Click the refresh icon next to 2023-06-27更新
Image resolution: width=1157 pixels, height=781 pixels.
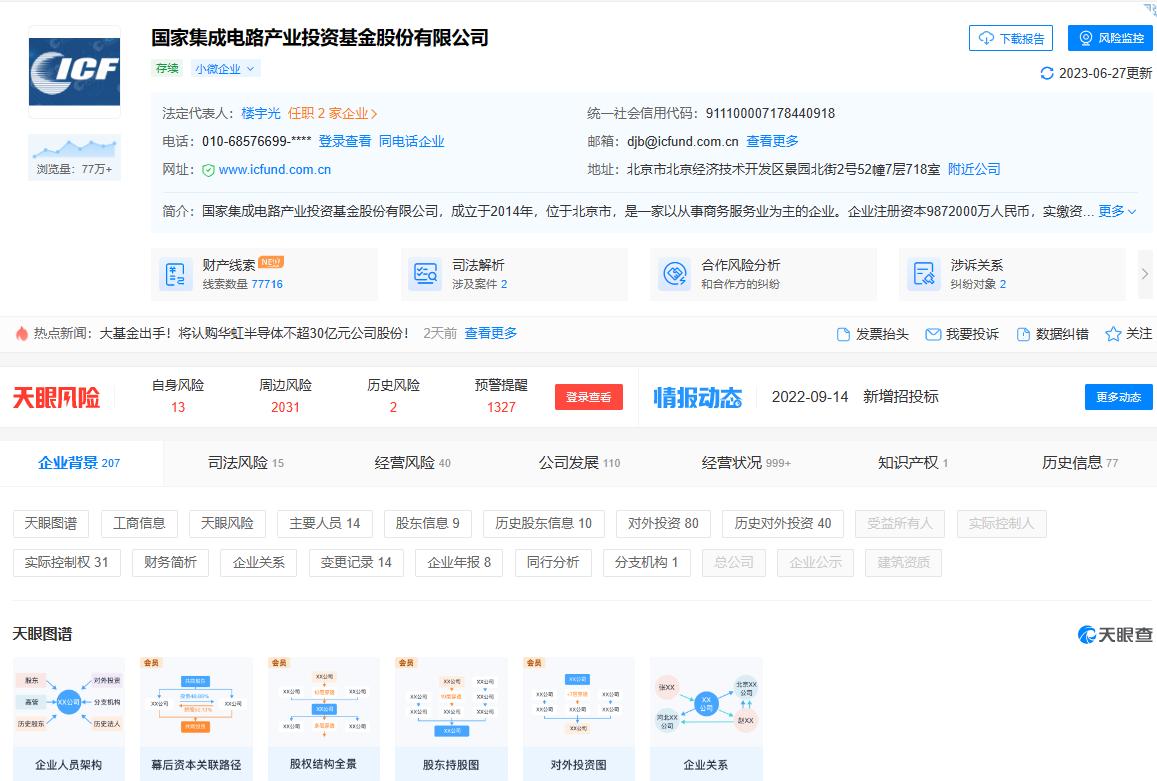tap(1048, 73)
